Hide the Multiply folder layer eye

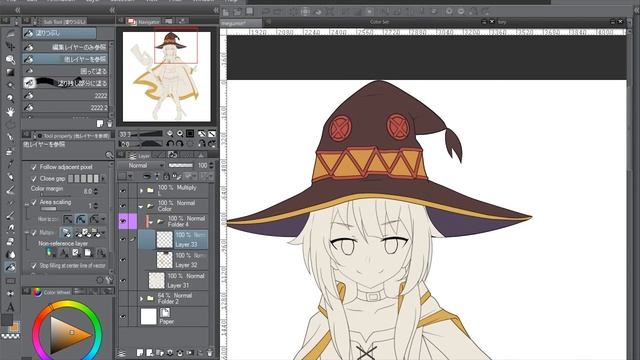[123, 191]
